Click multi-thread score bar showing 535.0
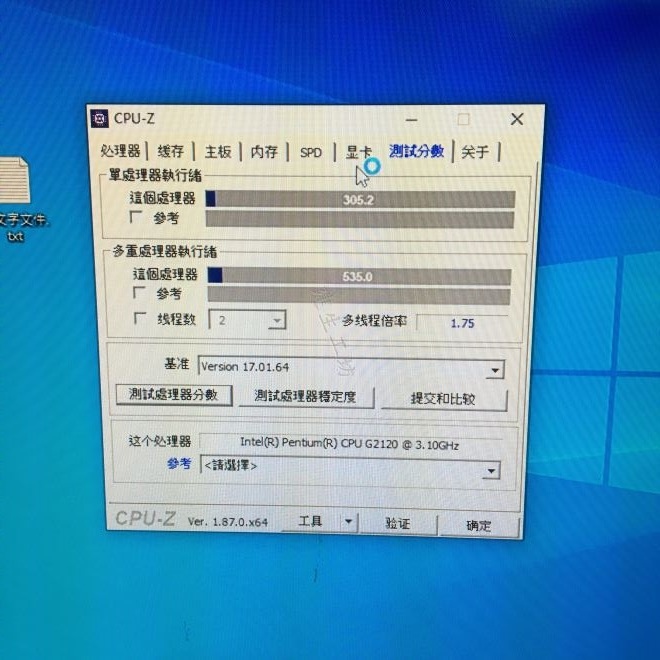Image resolution: width=660 pixels, height=660 pixels. pyautogui.click(x=360, y=277)
